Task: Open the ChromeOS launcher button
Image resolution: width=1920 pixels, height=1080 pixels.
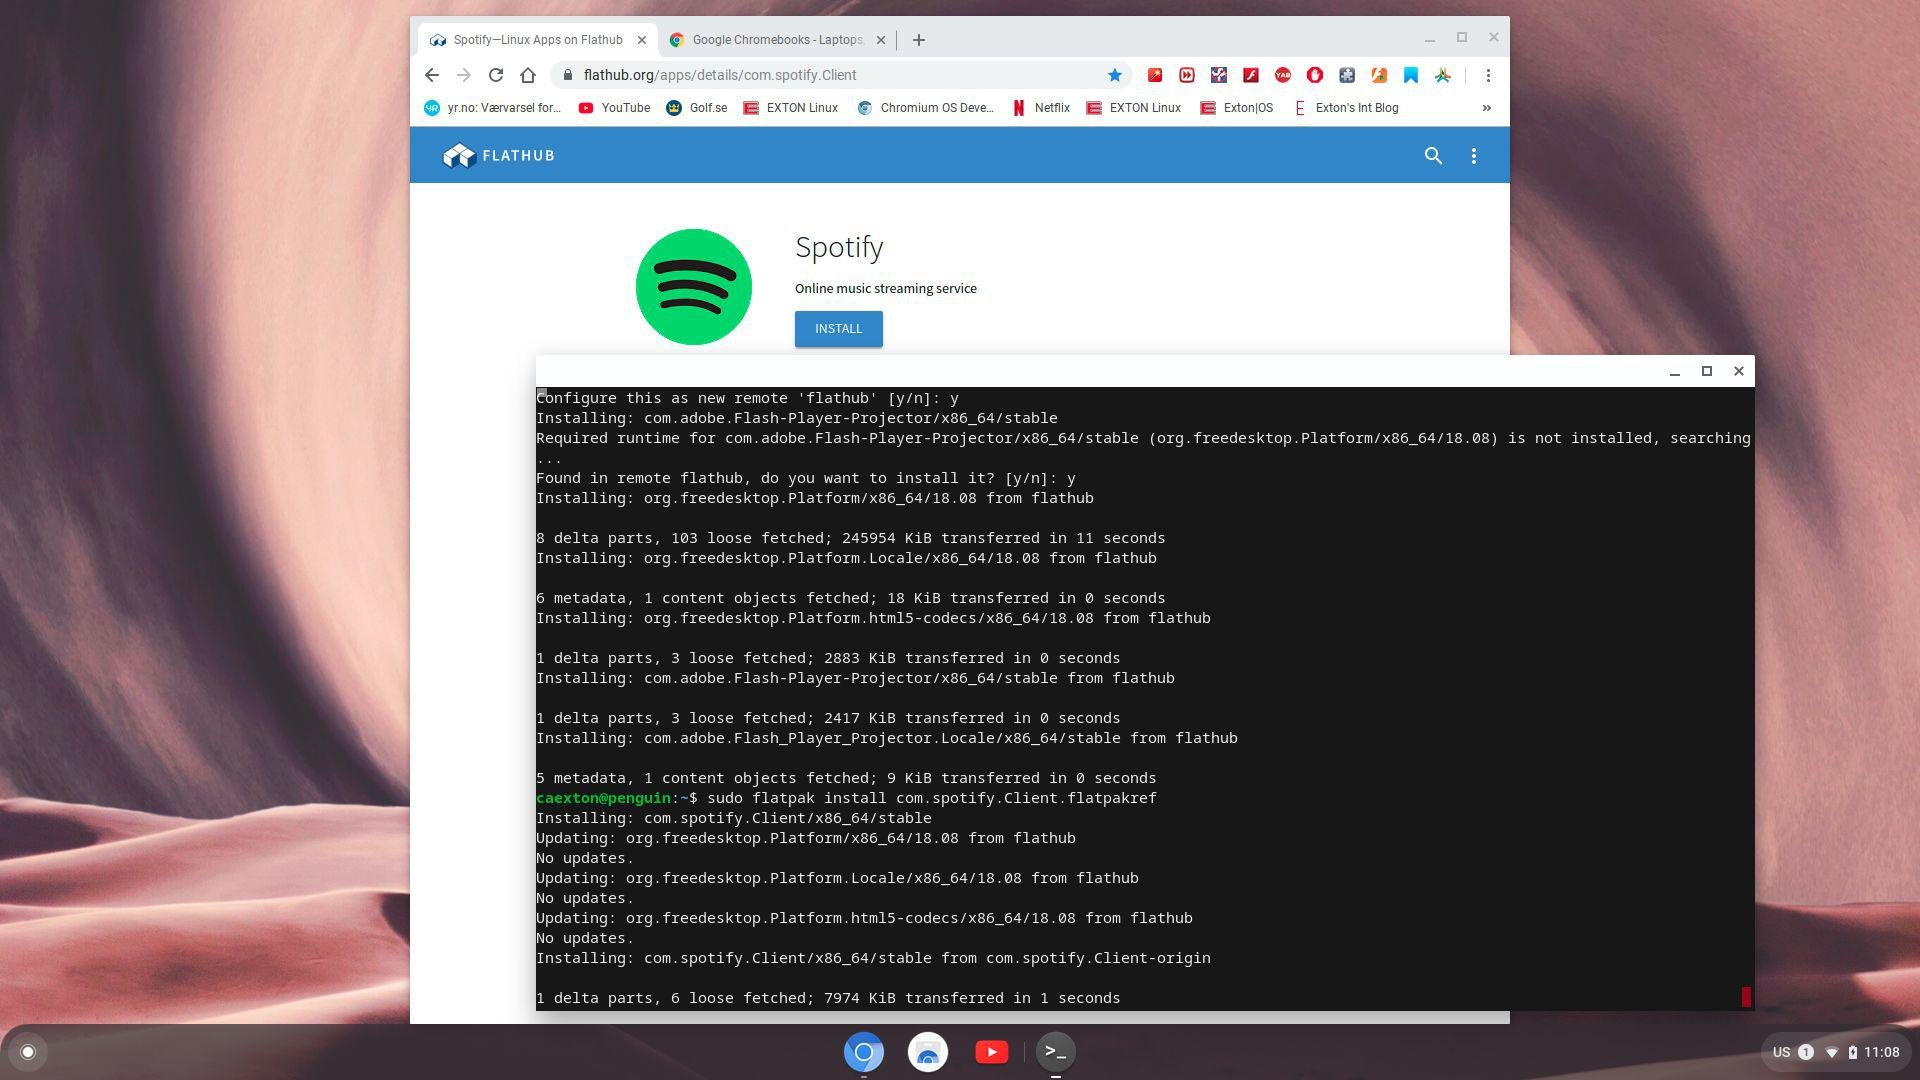Action: coord(28,1052)
